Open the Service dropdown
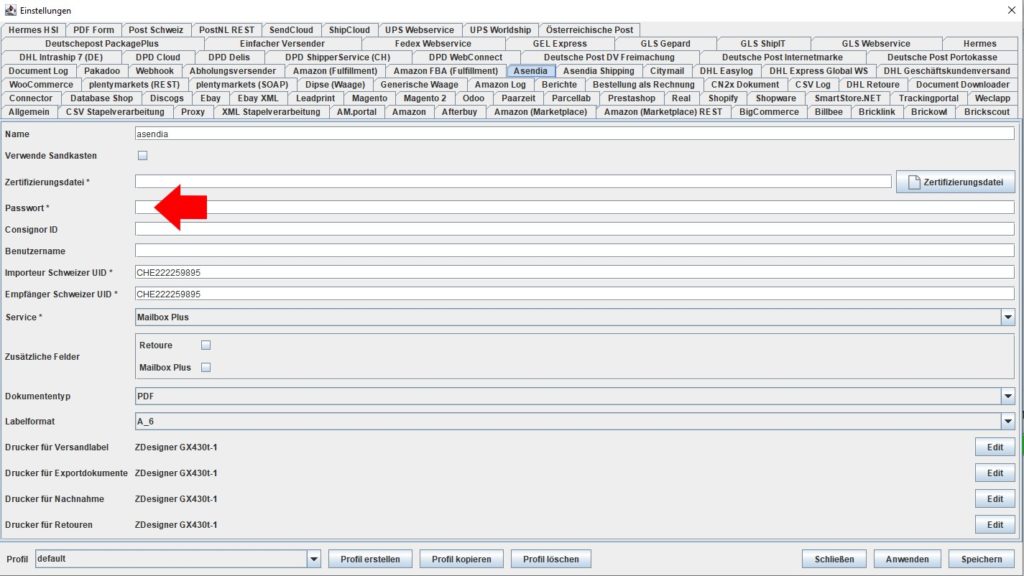Viewport: 1024px width, 576px height. (x=1008, y=317)
